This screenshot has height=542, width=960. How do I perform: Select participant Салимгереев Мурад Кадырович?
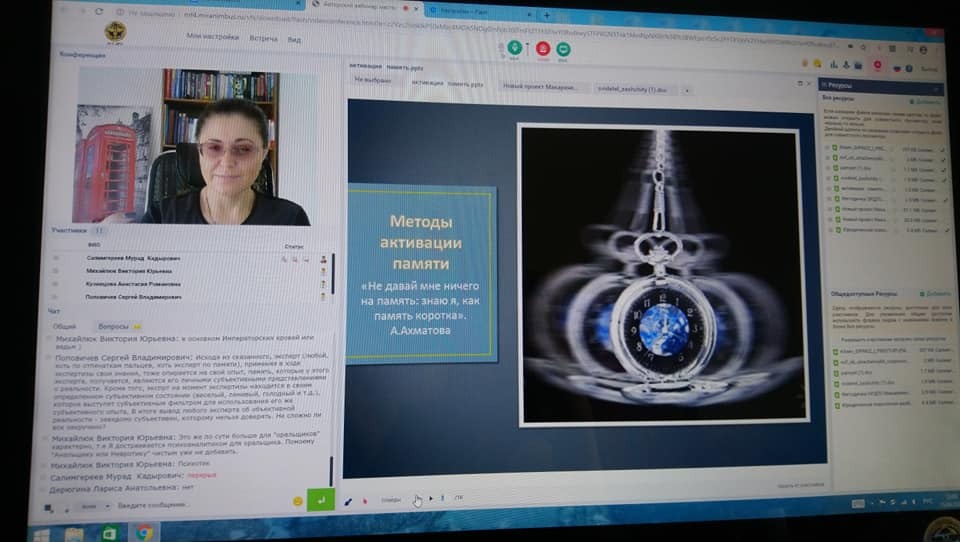click(133, 258)
